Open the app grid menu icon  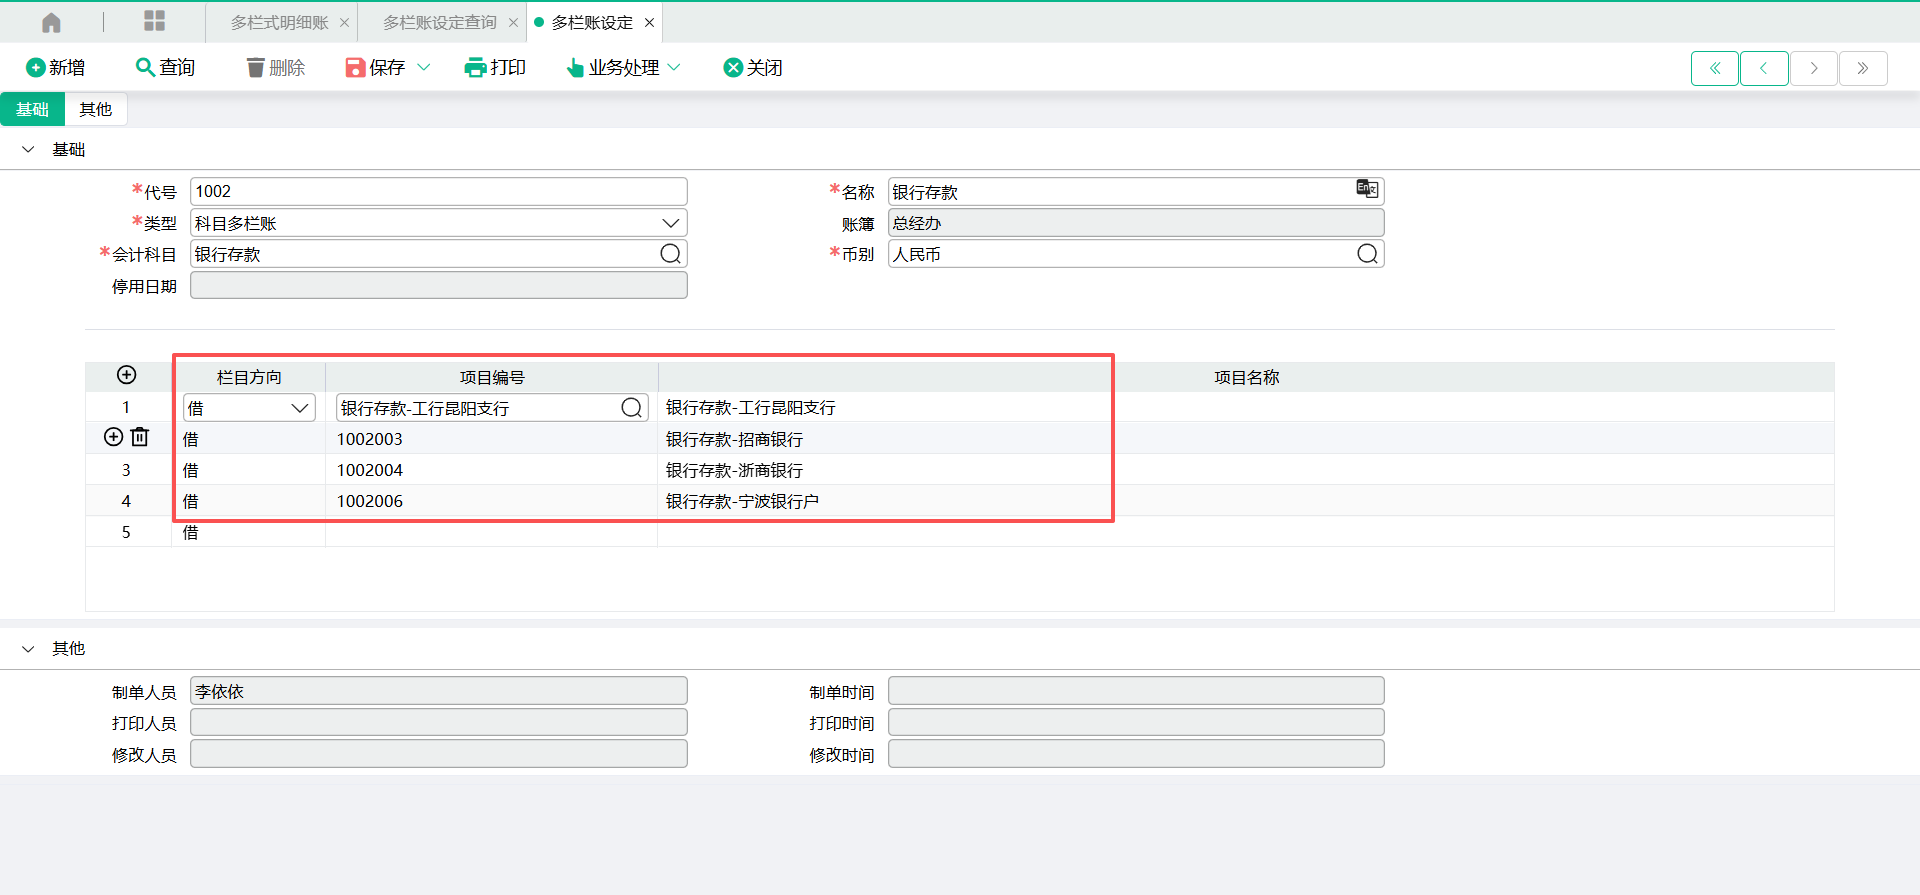[x=154, y=21]
